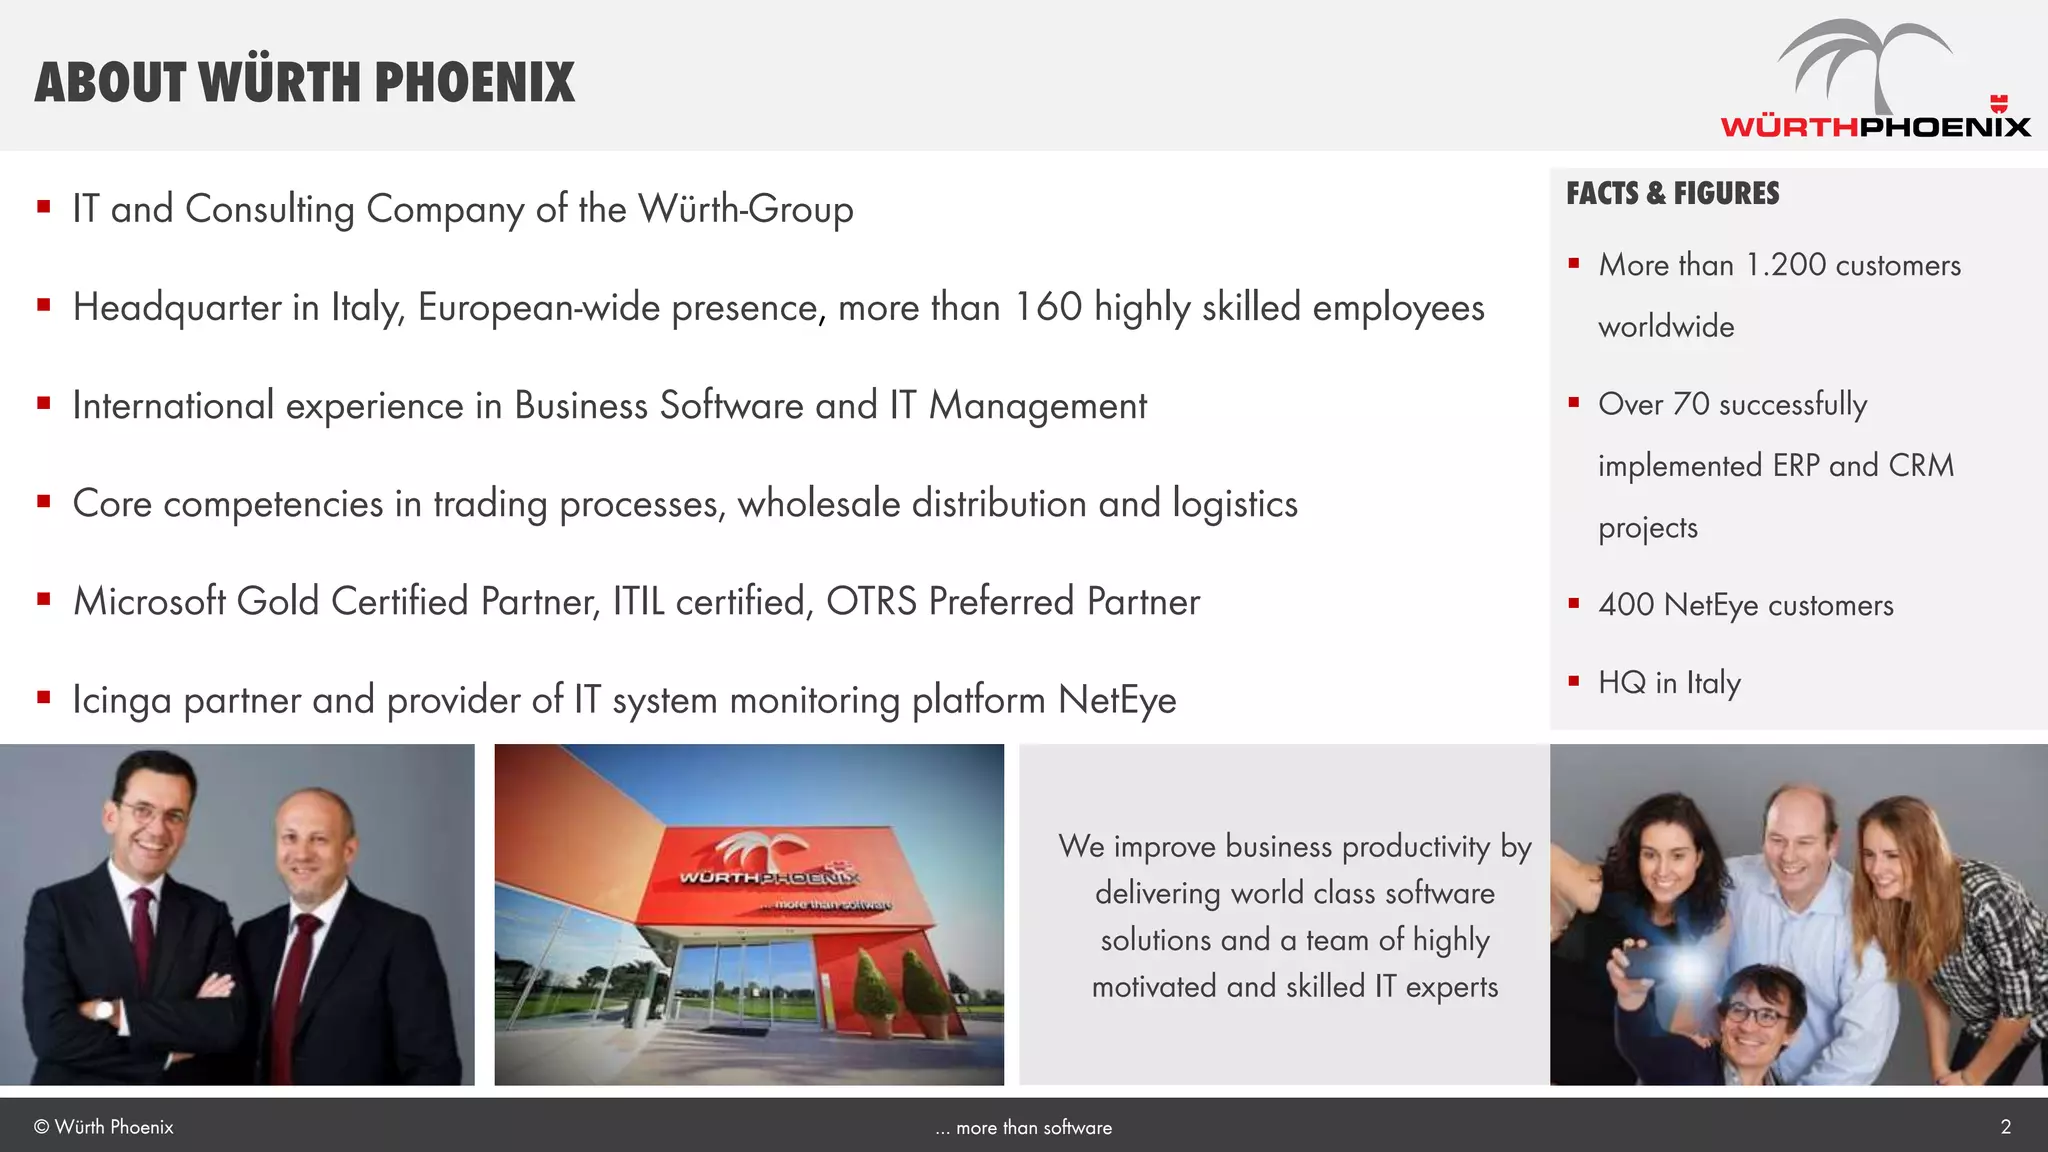
Task: Open the red headquarters building photo
Action: click(x=749, y=914)
